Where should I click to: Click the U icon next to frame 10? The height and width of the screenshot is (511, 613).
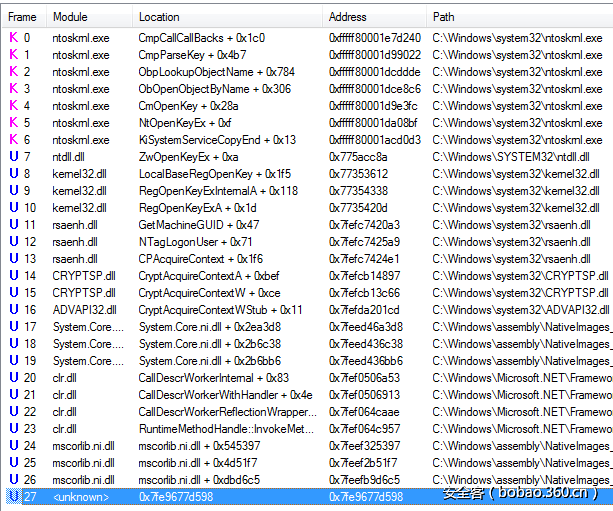(x=14, y=208)
